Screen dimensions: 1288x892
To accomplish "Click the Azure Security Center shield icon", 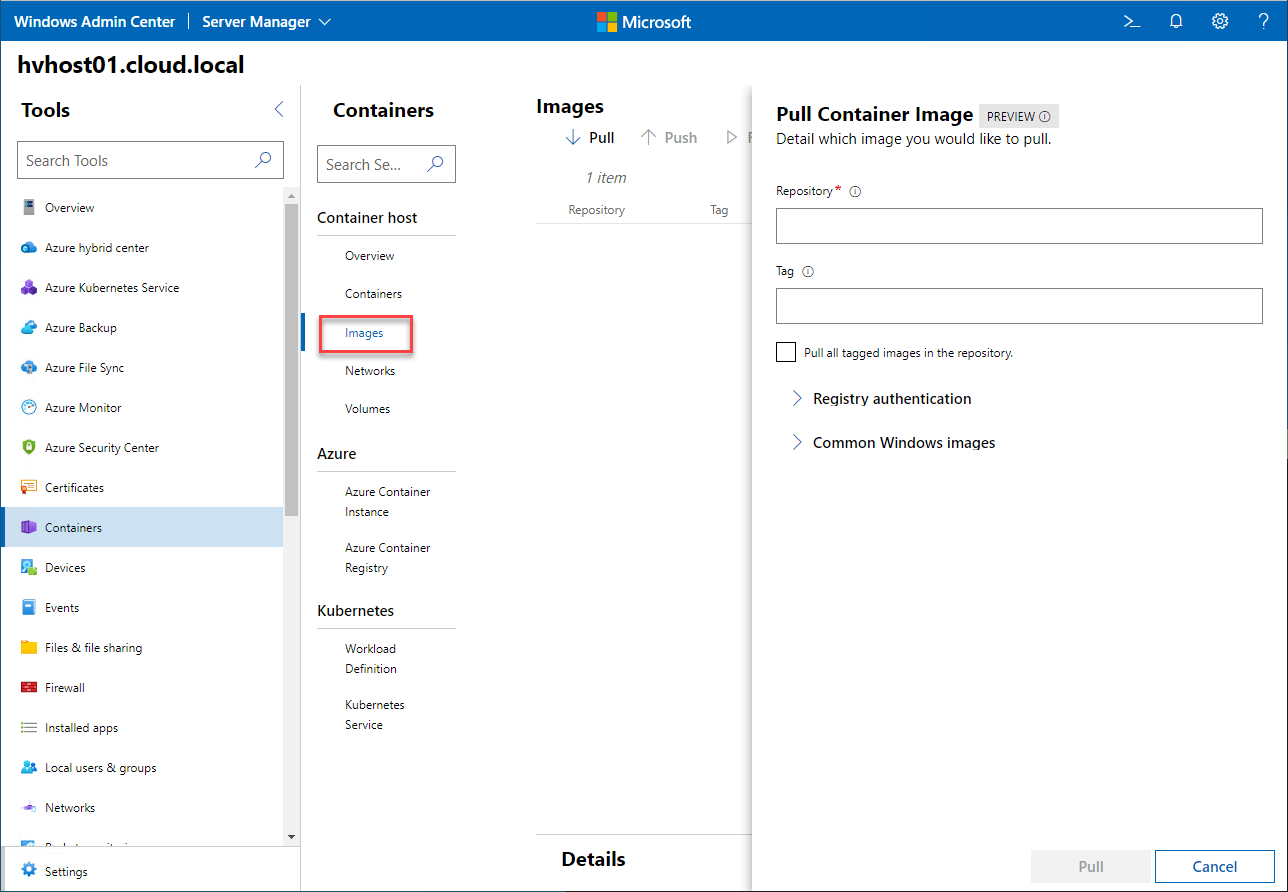I will pos(29,448).
